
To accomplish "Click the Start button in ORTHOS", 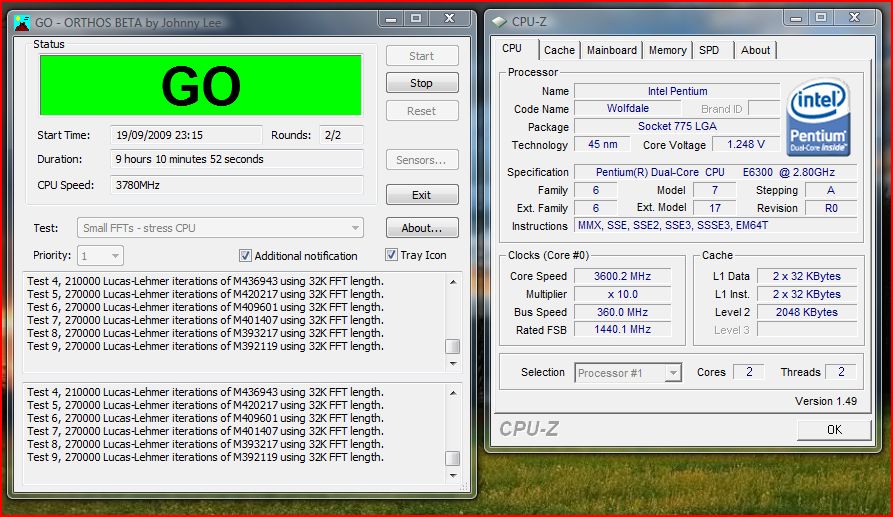I will point(421,56).
